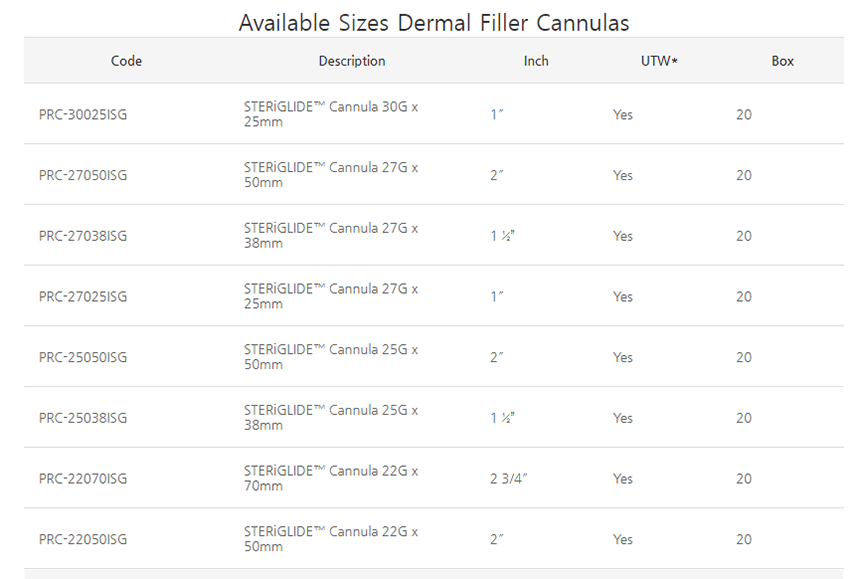Select product code PRC-22070ISG
The image size is (860, 579).
coord(83,479)
